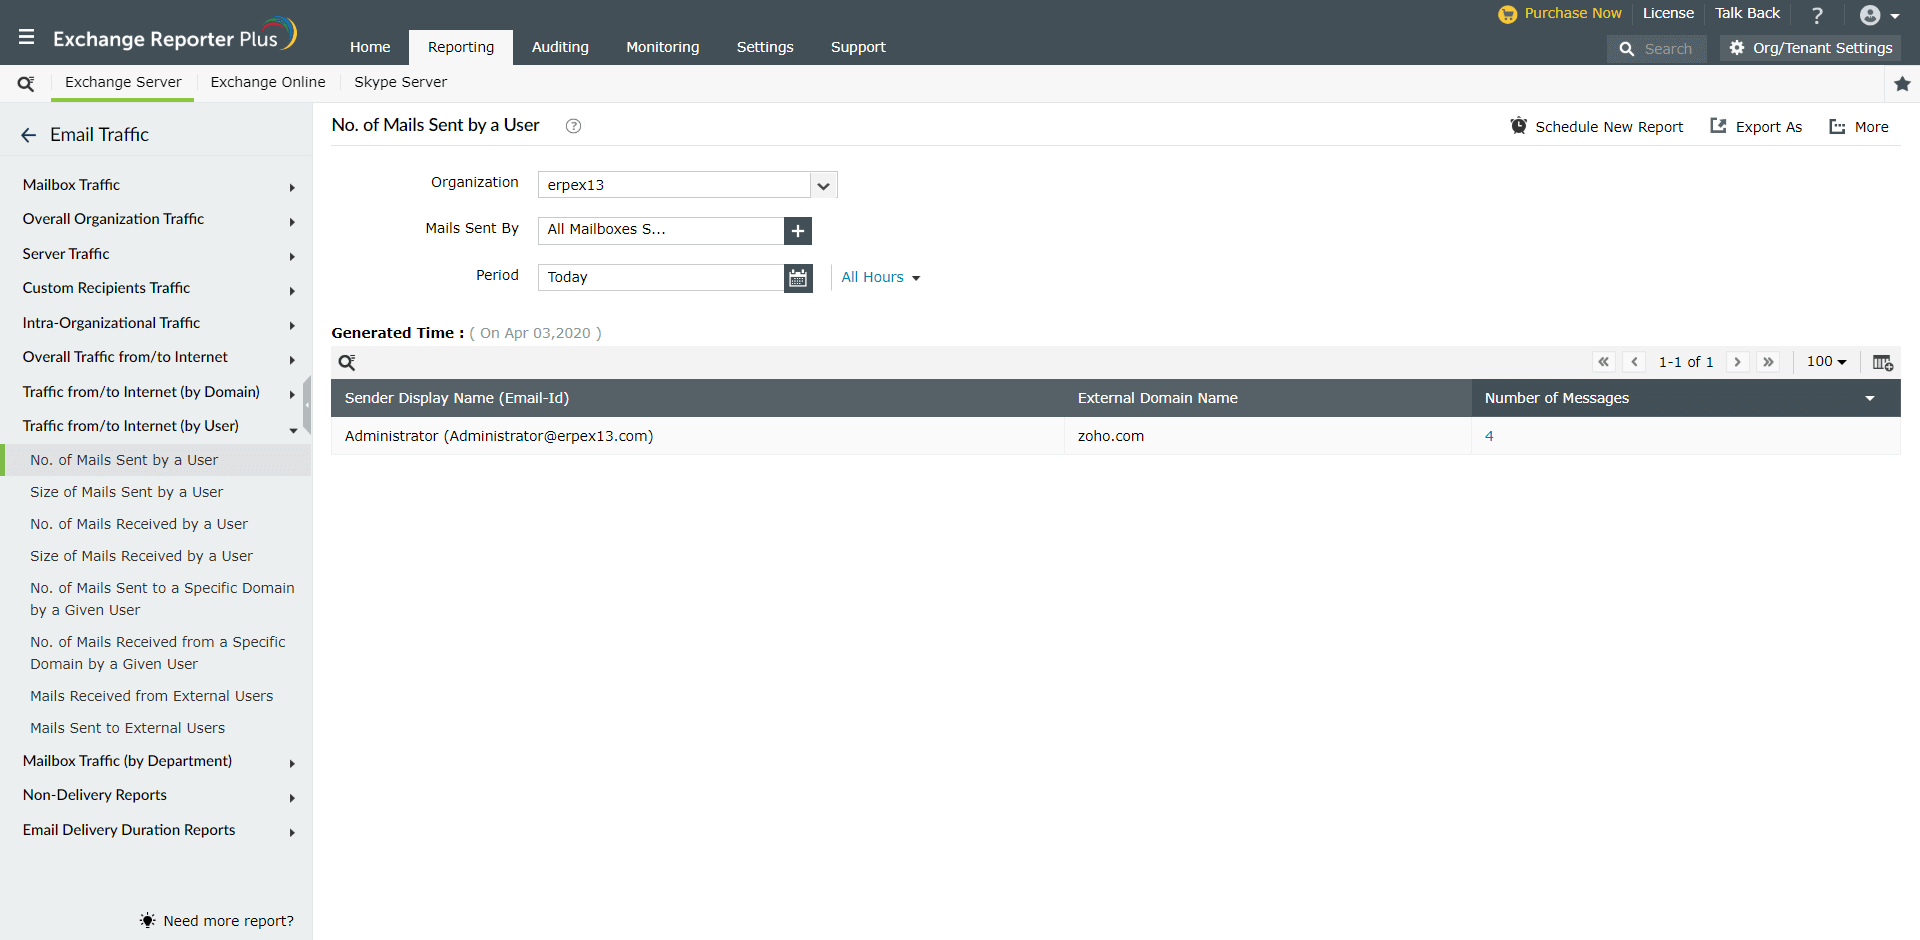Image resolution: width=1920 pixels, height=940 pixels.
Task: Click the Mails Sent By field
Action: pyautogui.click(x=661, y=231)
